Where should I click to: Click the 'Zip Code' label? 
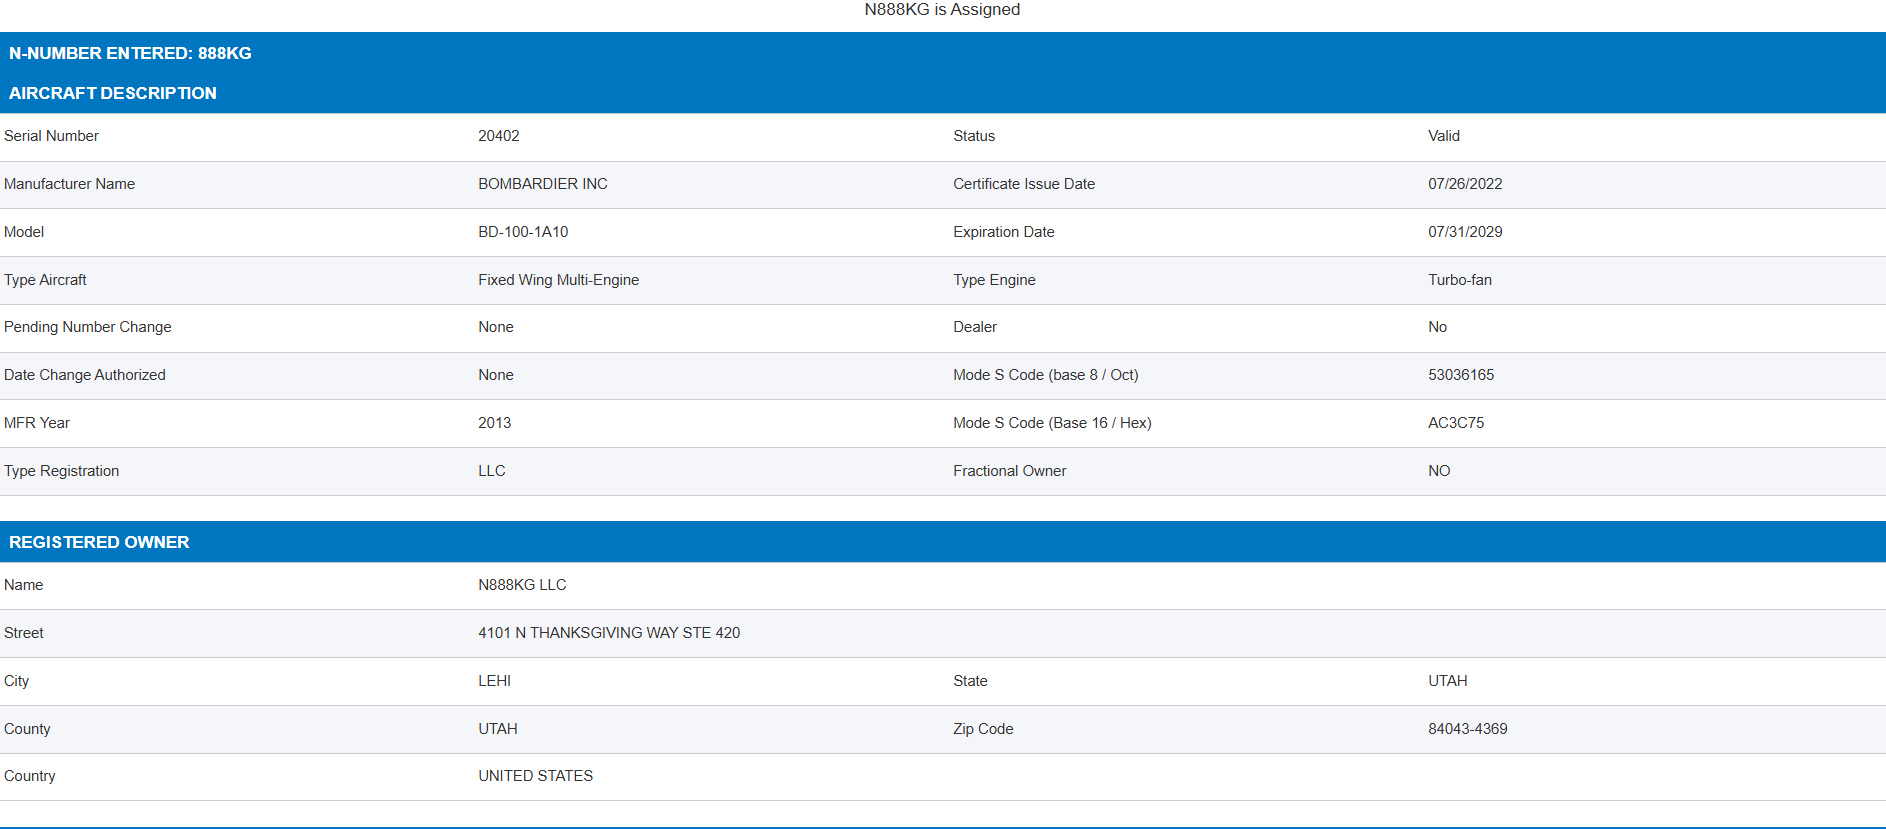(x=983, y=729)
